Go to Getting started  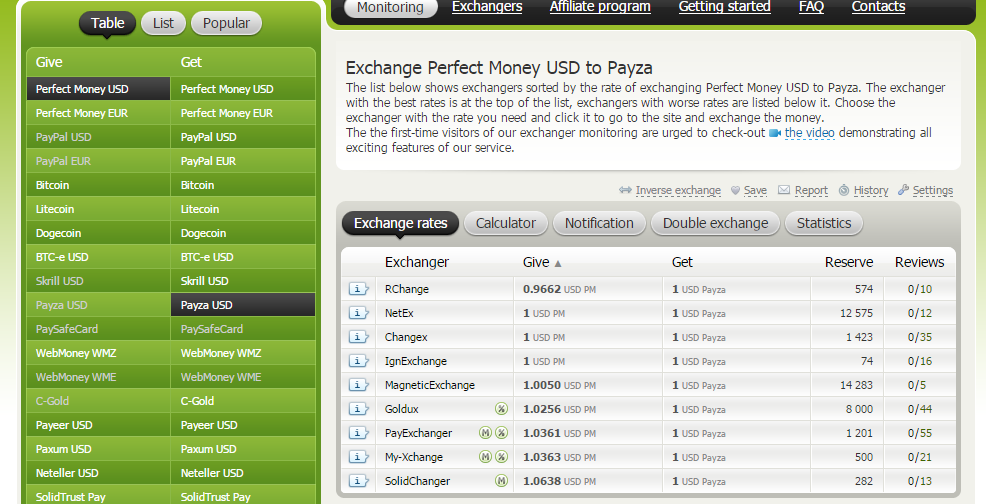(724, 7)
